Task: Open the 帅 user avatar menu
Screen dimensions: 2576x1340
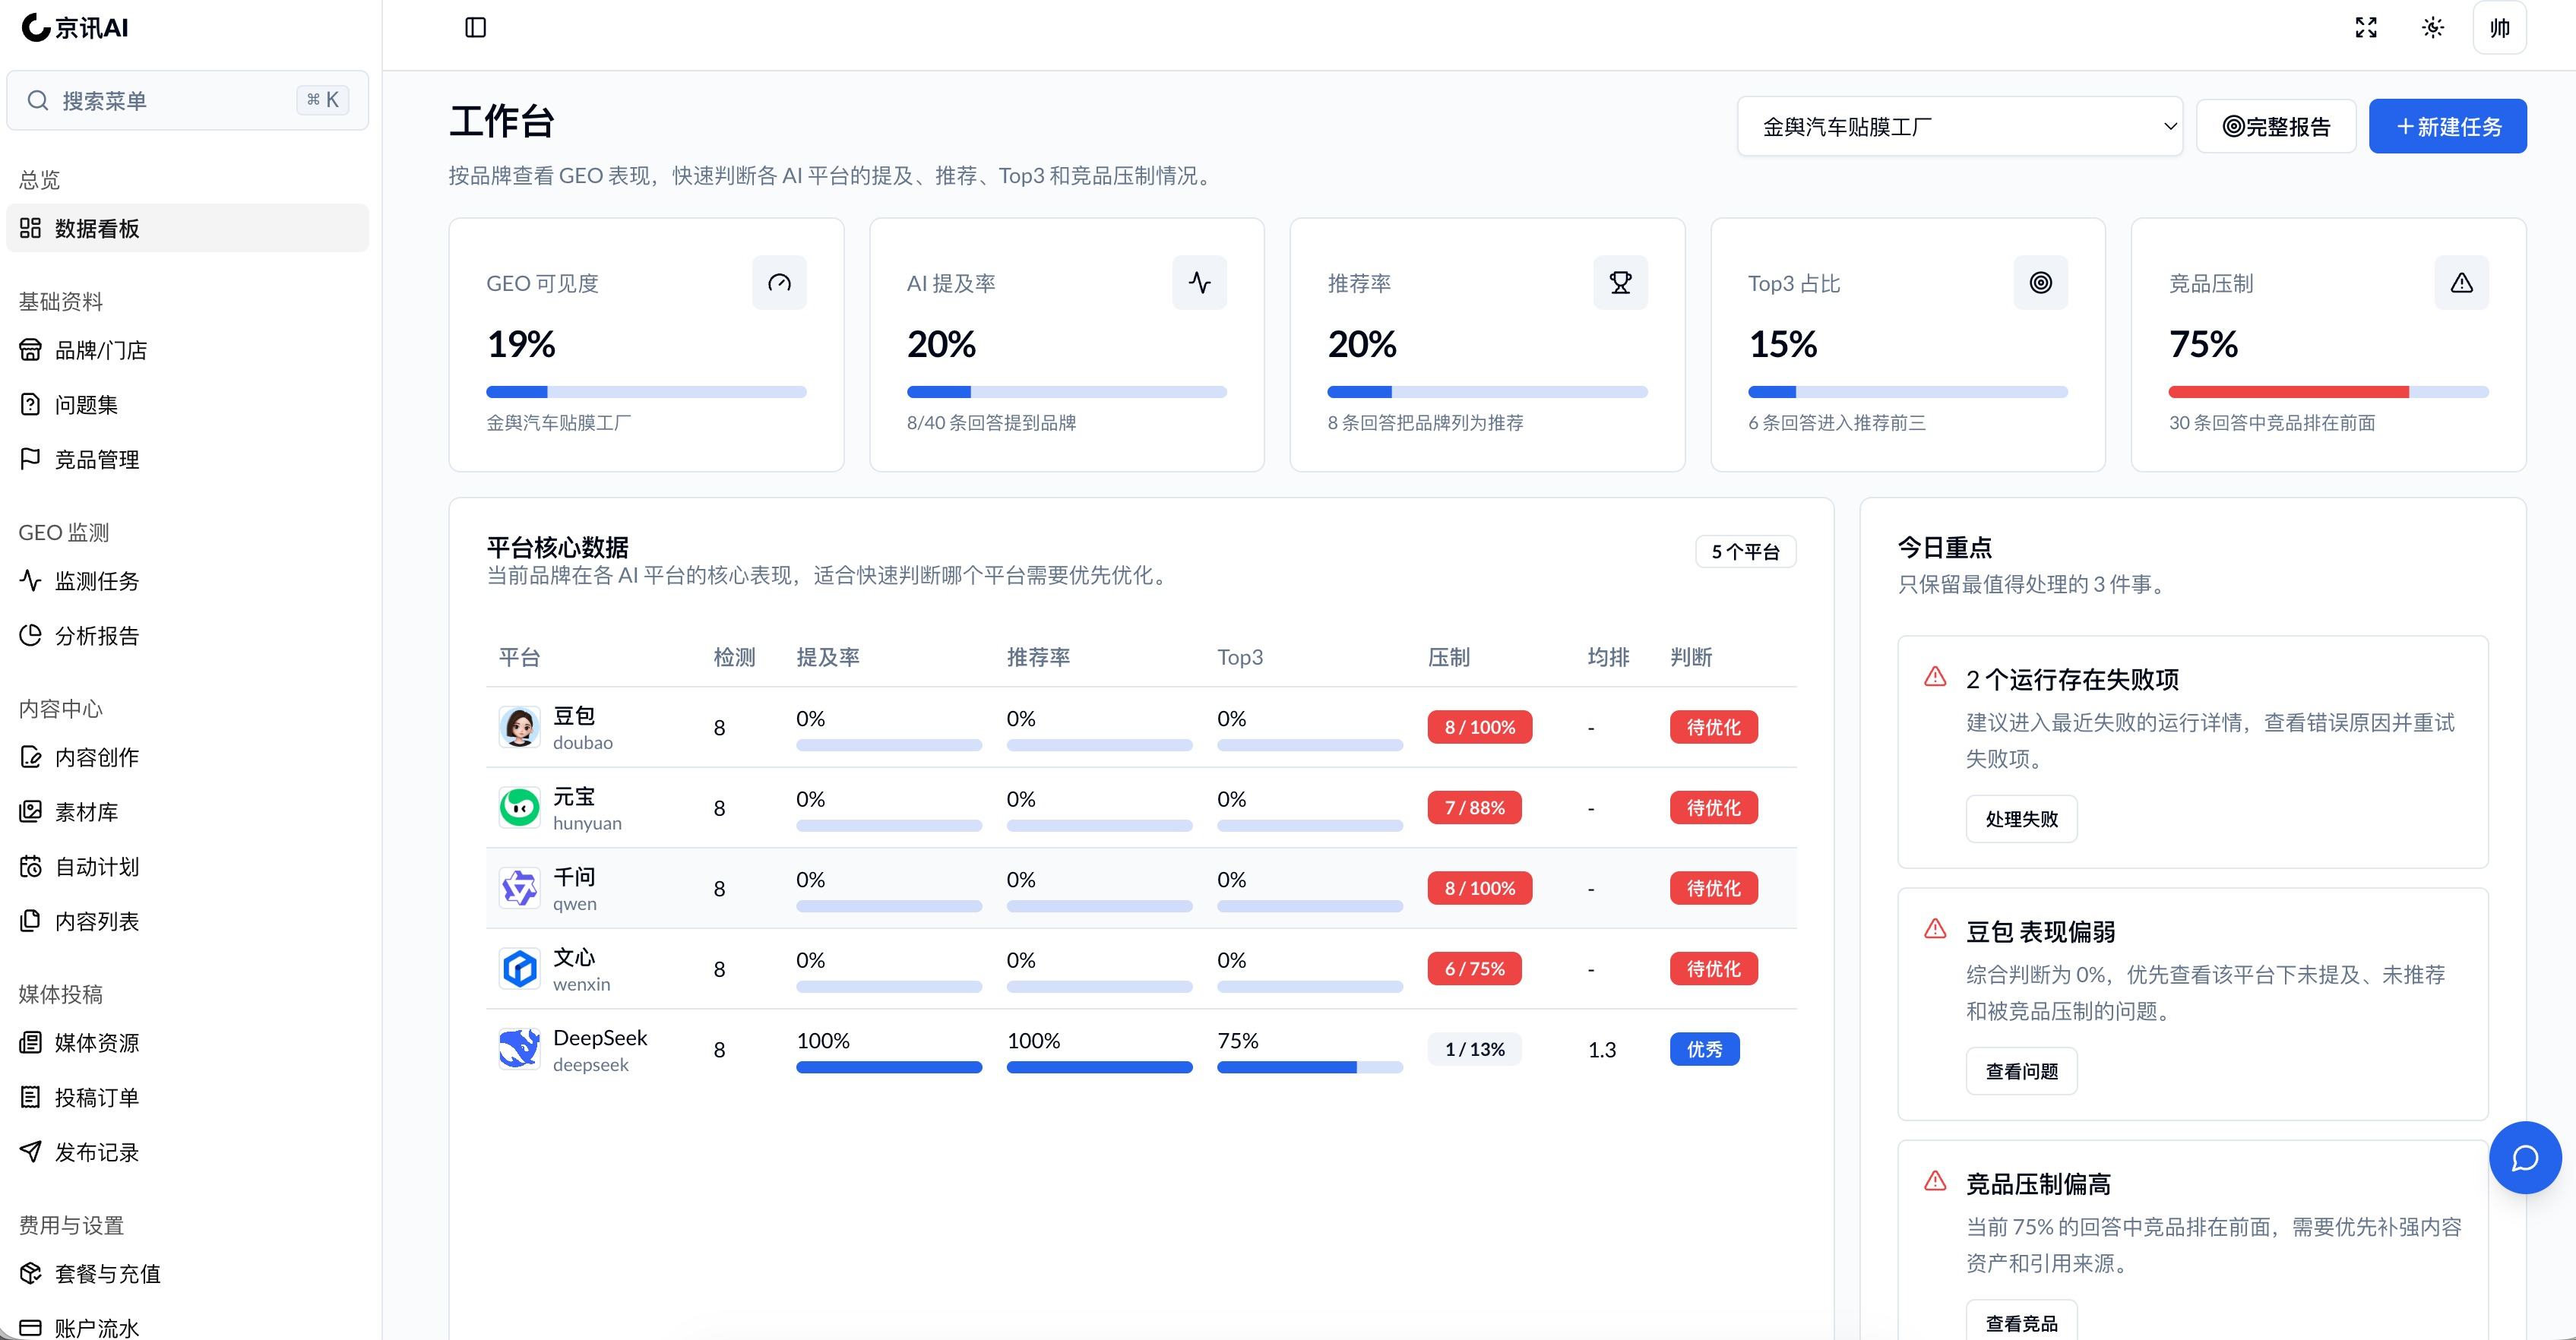Action: coord(2500,28)
